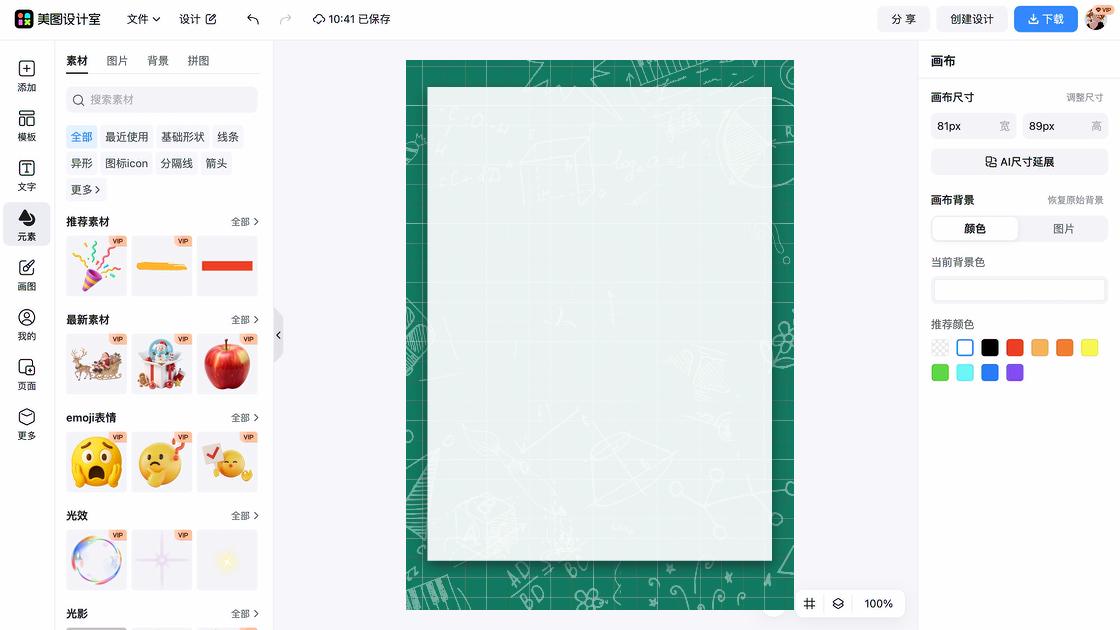Click the AI尺寸延展 button
This screenshot has height=630, width=1120.
point(1019,162)
